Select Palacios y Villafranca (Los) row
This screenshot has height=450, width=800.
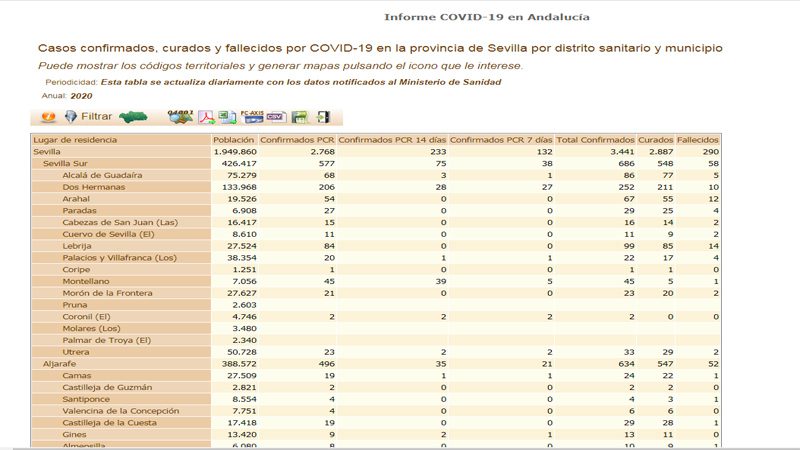pos(119,258)
